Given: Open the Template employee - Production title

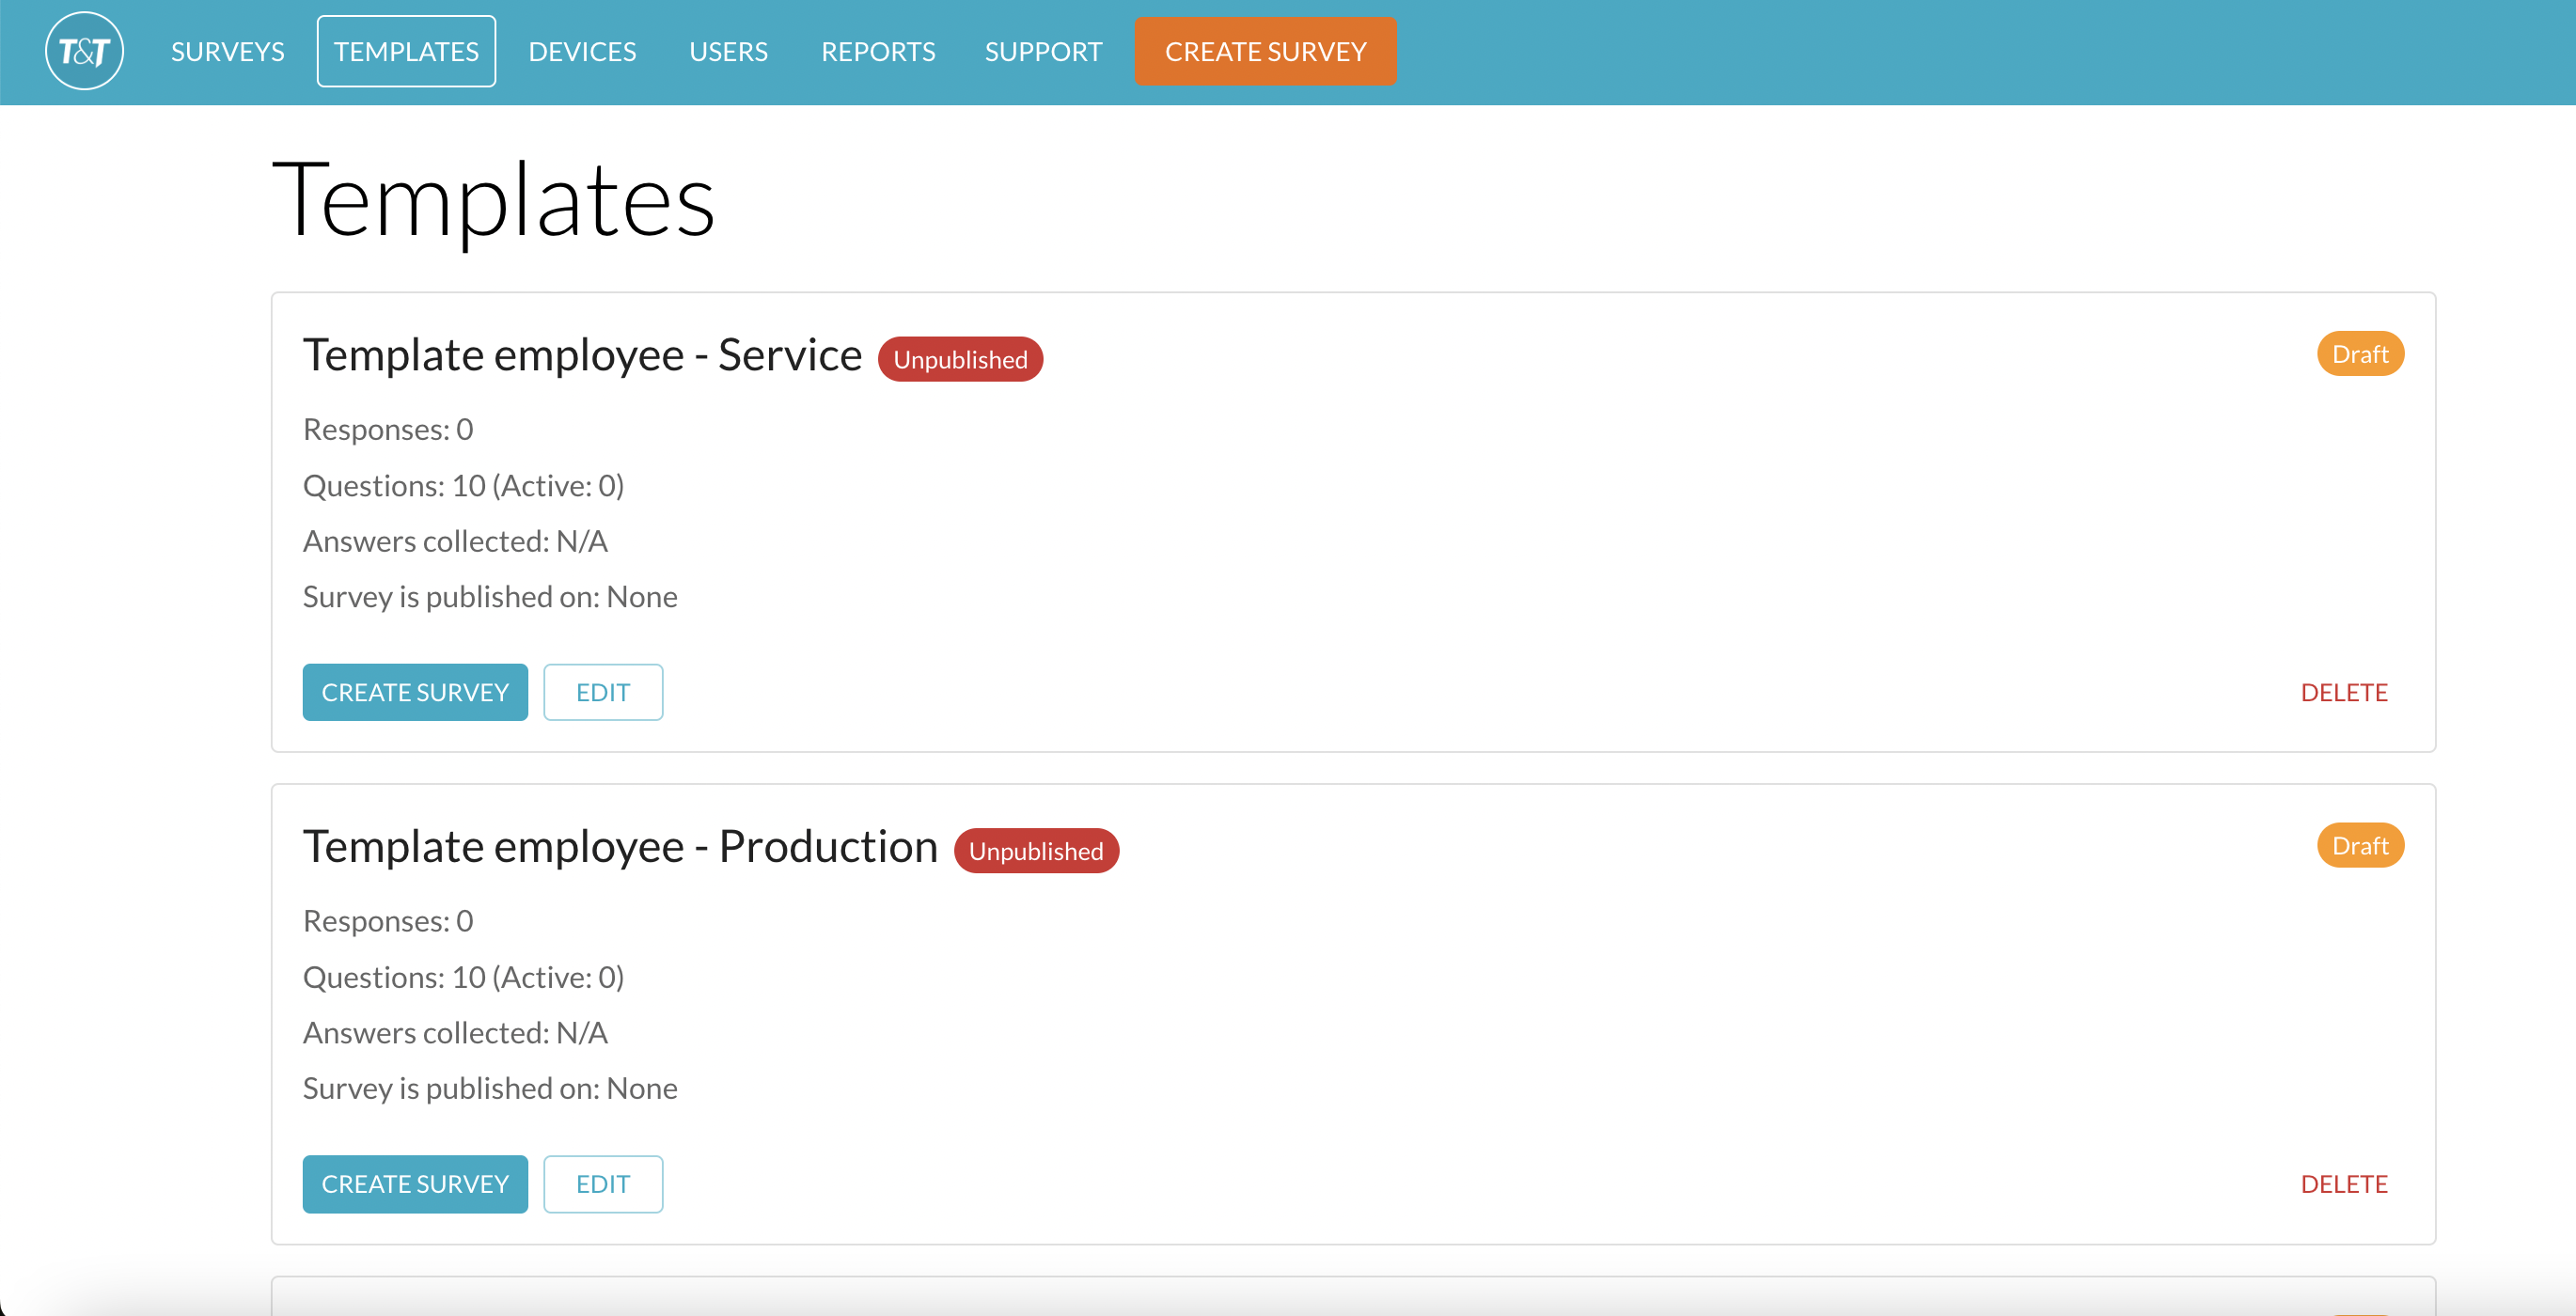Looking at the screenshot, I should click(620, 847).
